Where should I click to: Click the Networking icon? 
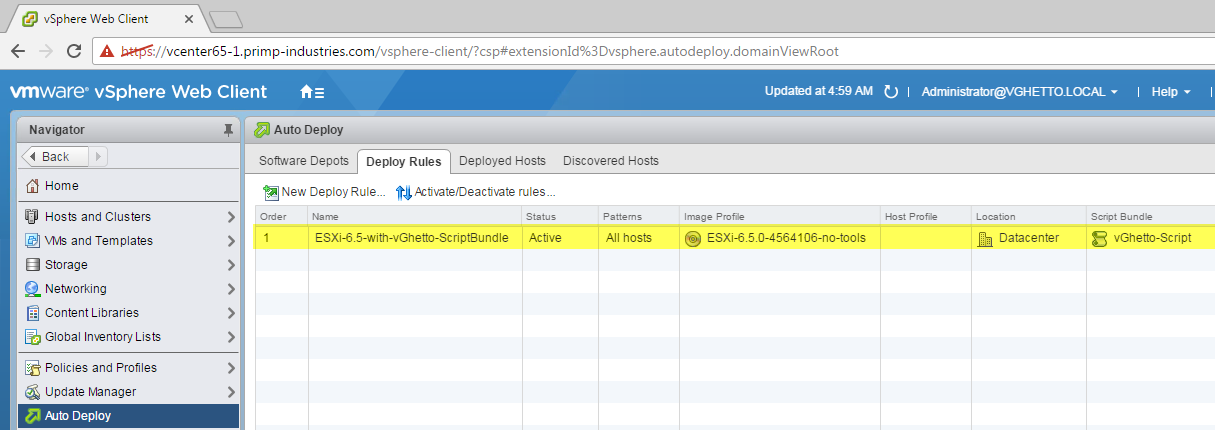tap(33, 289)
